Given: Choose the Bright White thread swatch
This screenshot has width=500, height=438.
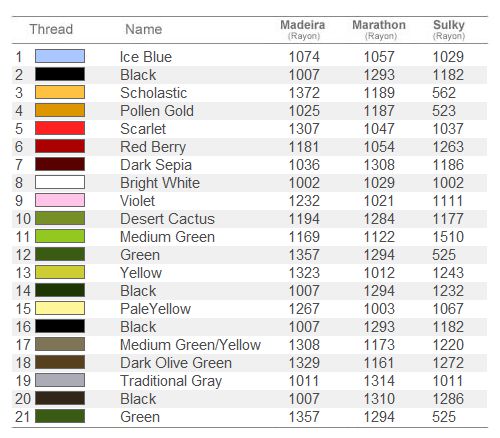Looking at the screenshot, I should click(x=60, y=182).
